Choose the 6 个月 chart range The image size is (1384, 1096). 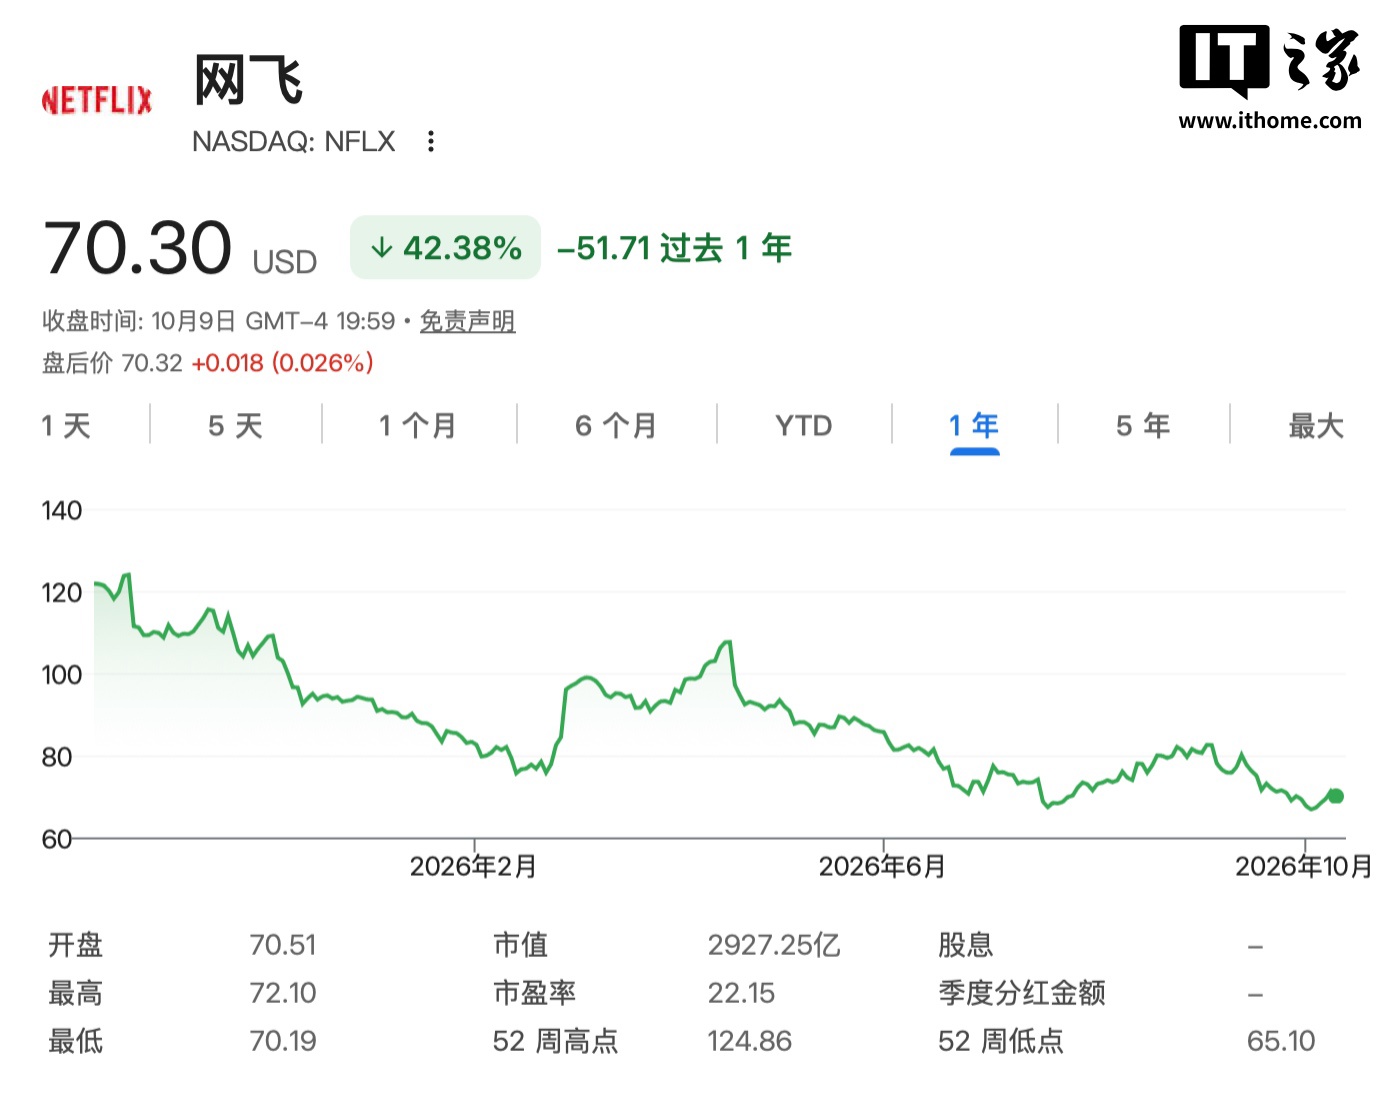pyautogui.click(x=616, y=426)
